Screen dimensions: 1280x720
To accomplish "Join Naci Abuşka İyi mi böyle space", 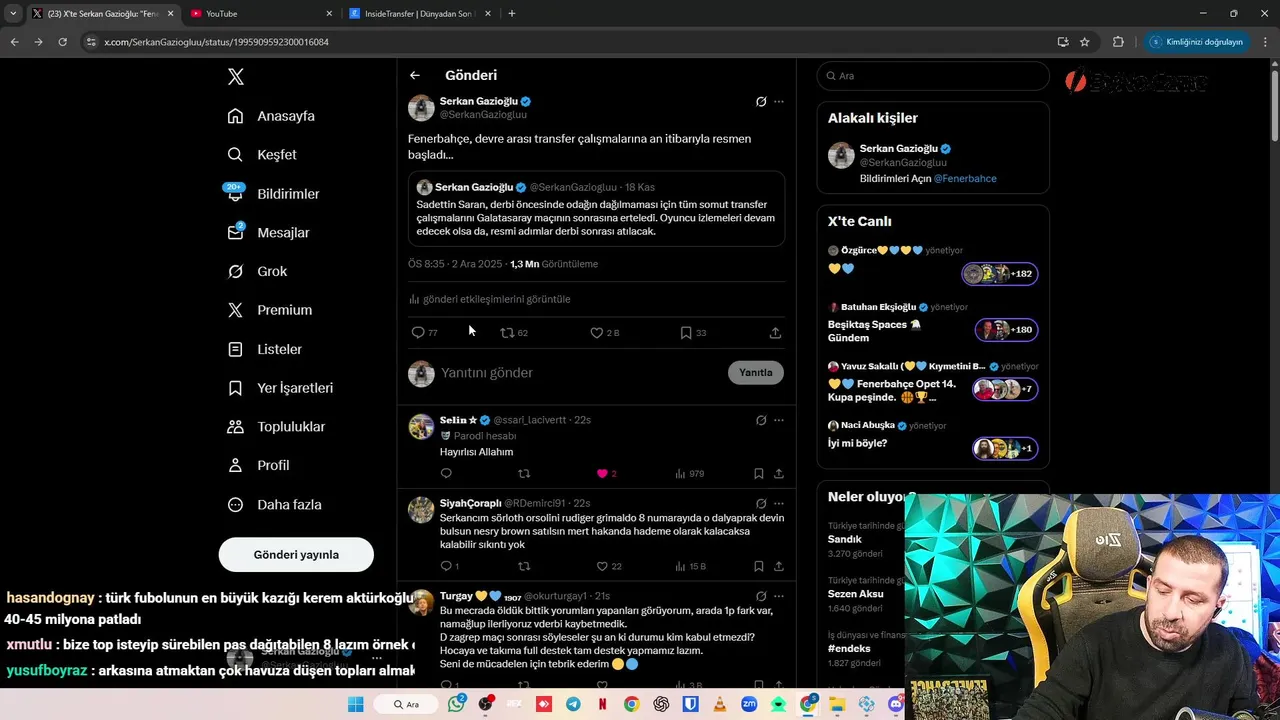I will tap(1005, 449).
